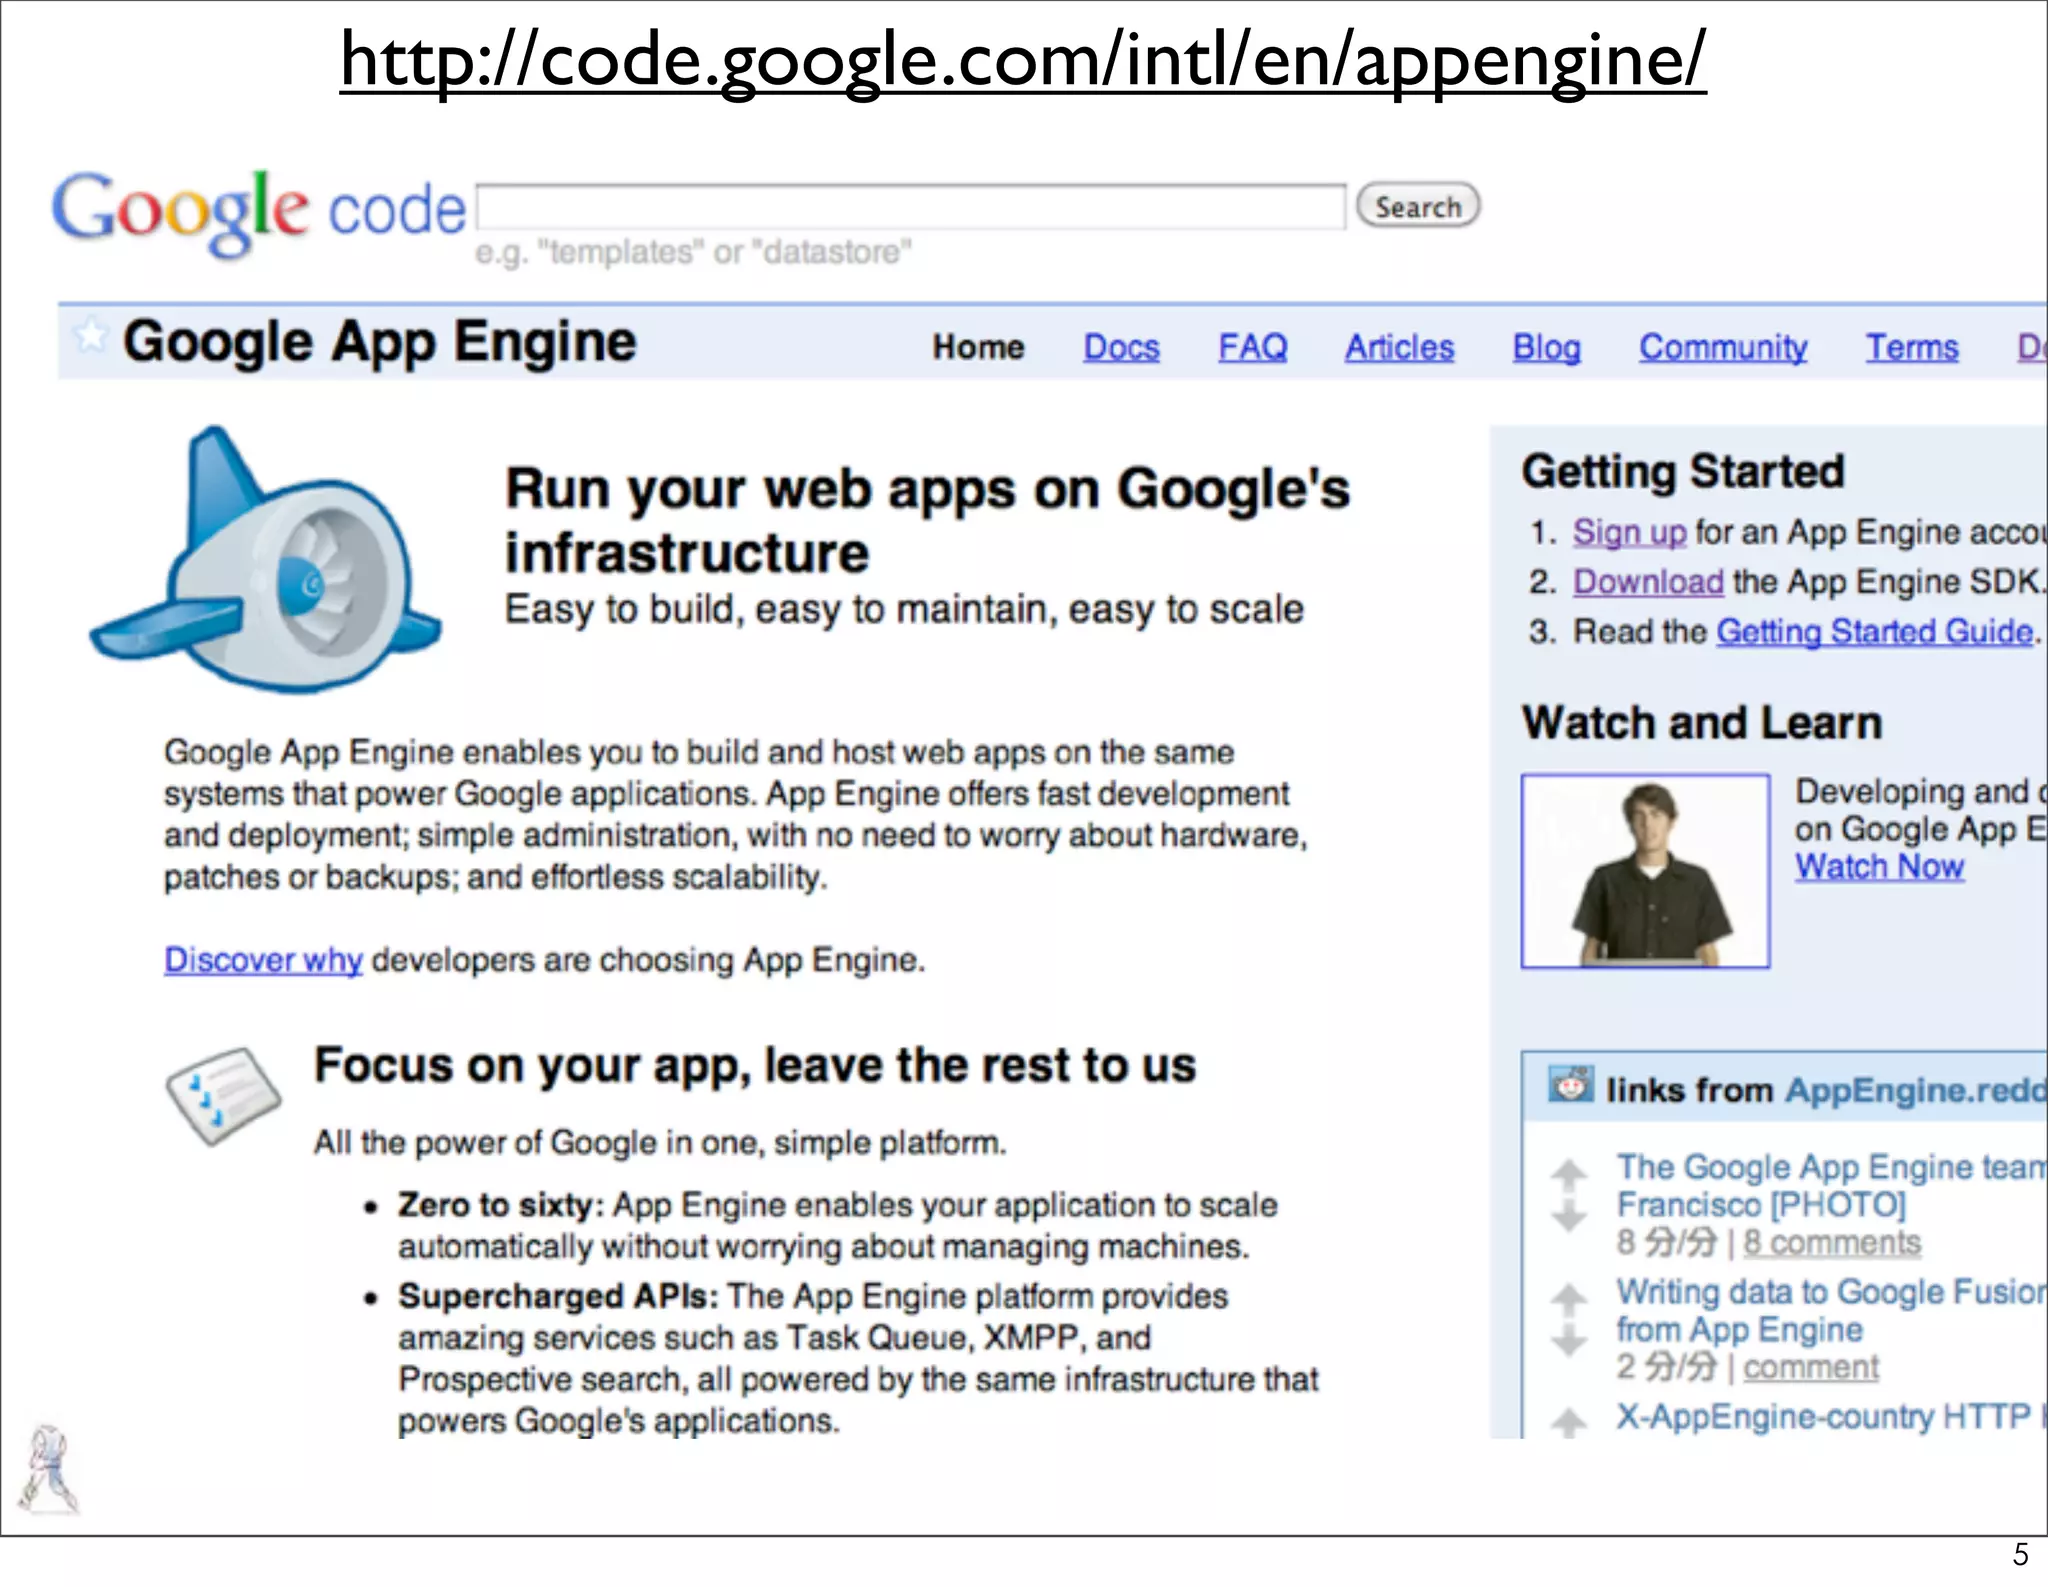
Task: Open the video thumbnail under Watch and Learn
Action: click(1645, 870)
